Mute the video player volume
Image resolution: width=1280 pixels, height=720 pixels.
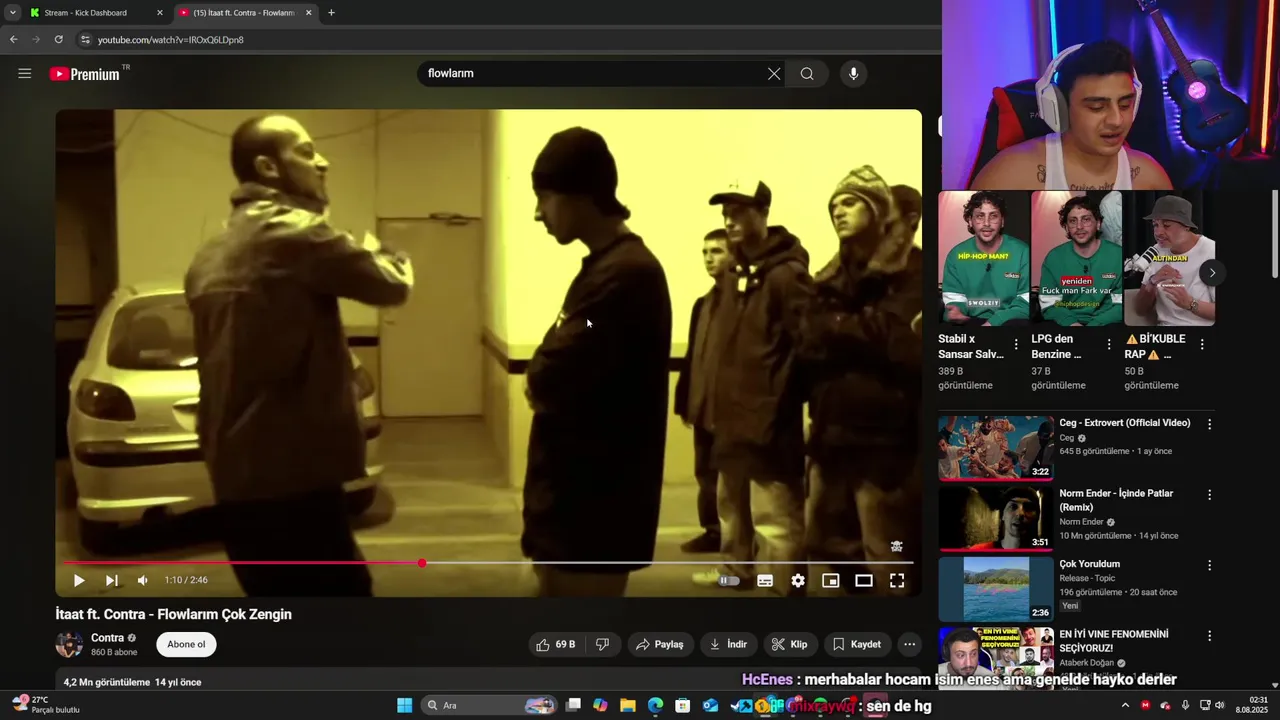(x=143, y=580)
